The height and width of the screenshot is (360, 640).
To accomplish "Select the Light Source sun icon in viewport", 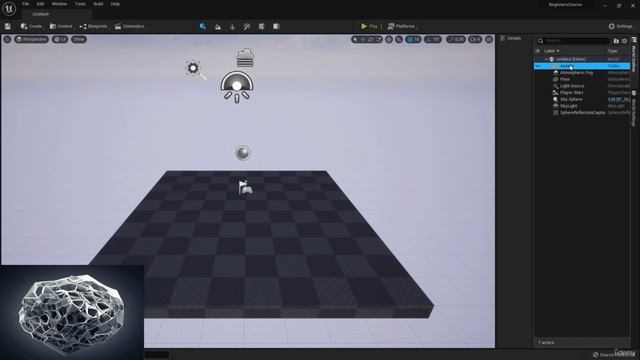I will coord(194,69).
